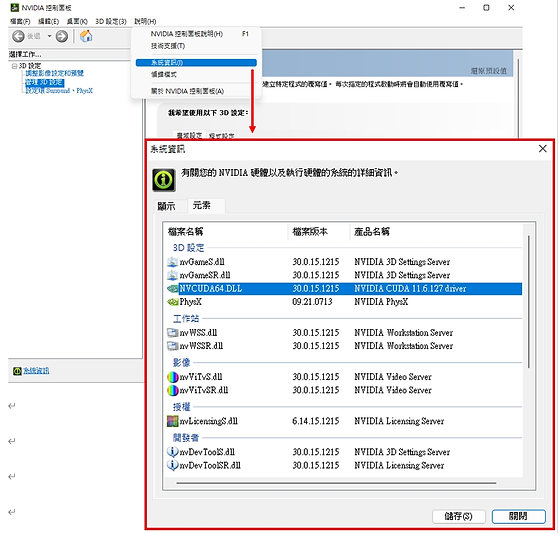
Task: Click the NVIDIA PhysX product name
Action: point(381,302)
